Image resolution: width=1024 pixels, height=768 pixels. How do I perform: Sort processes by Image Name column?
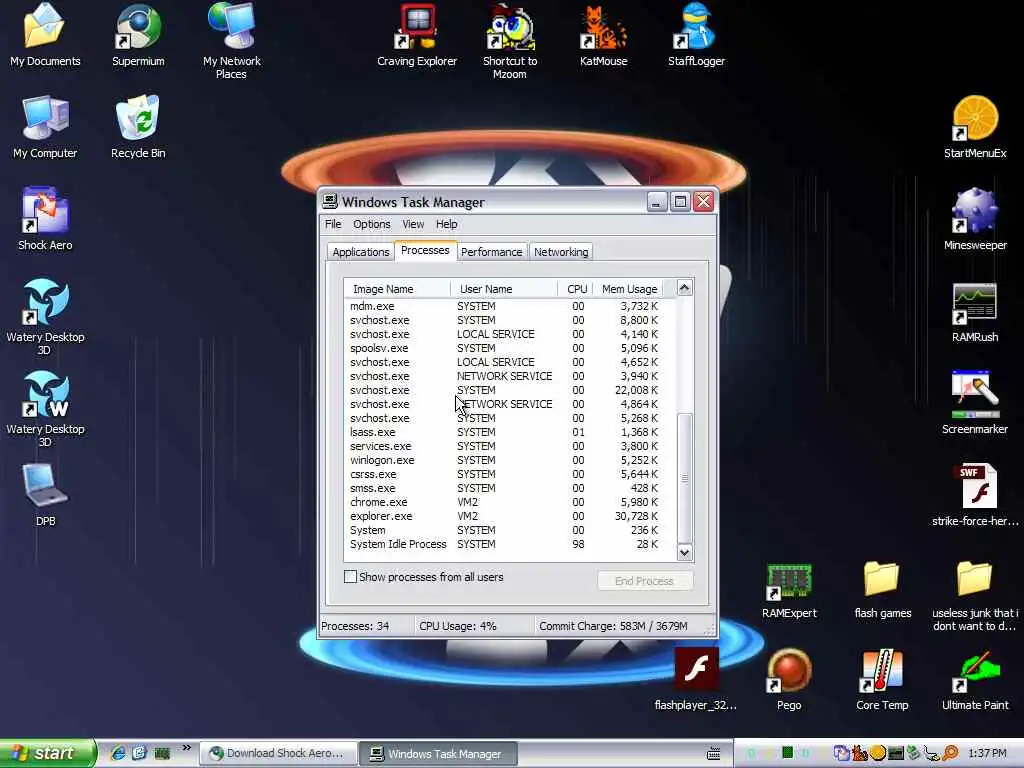[x=397, y=289]
